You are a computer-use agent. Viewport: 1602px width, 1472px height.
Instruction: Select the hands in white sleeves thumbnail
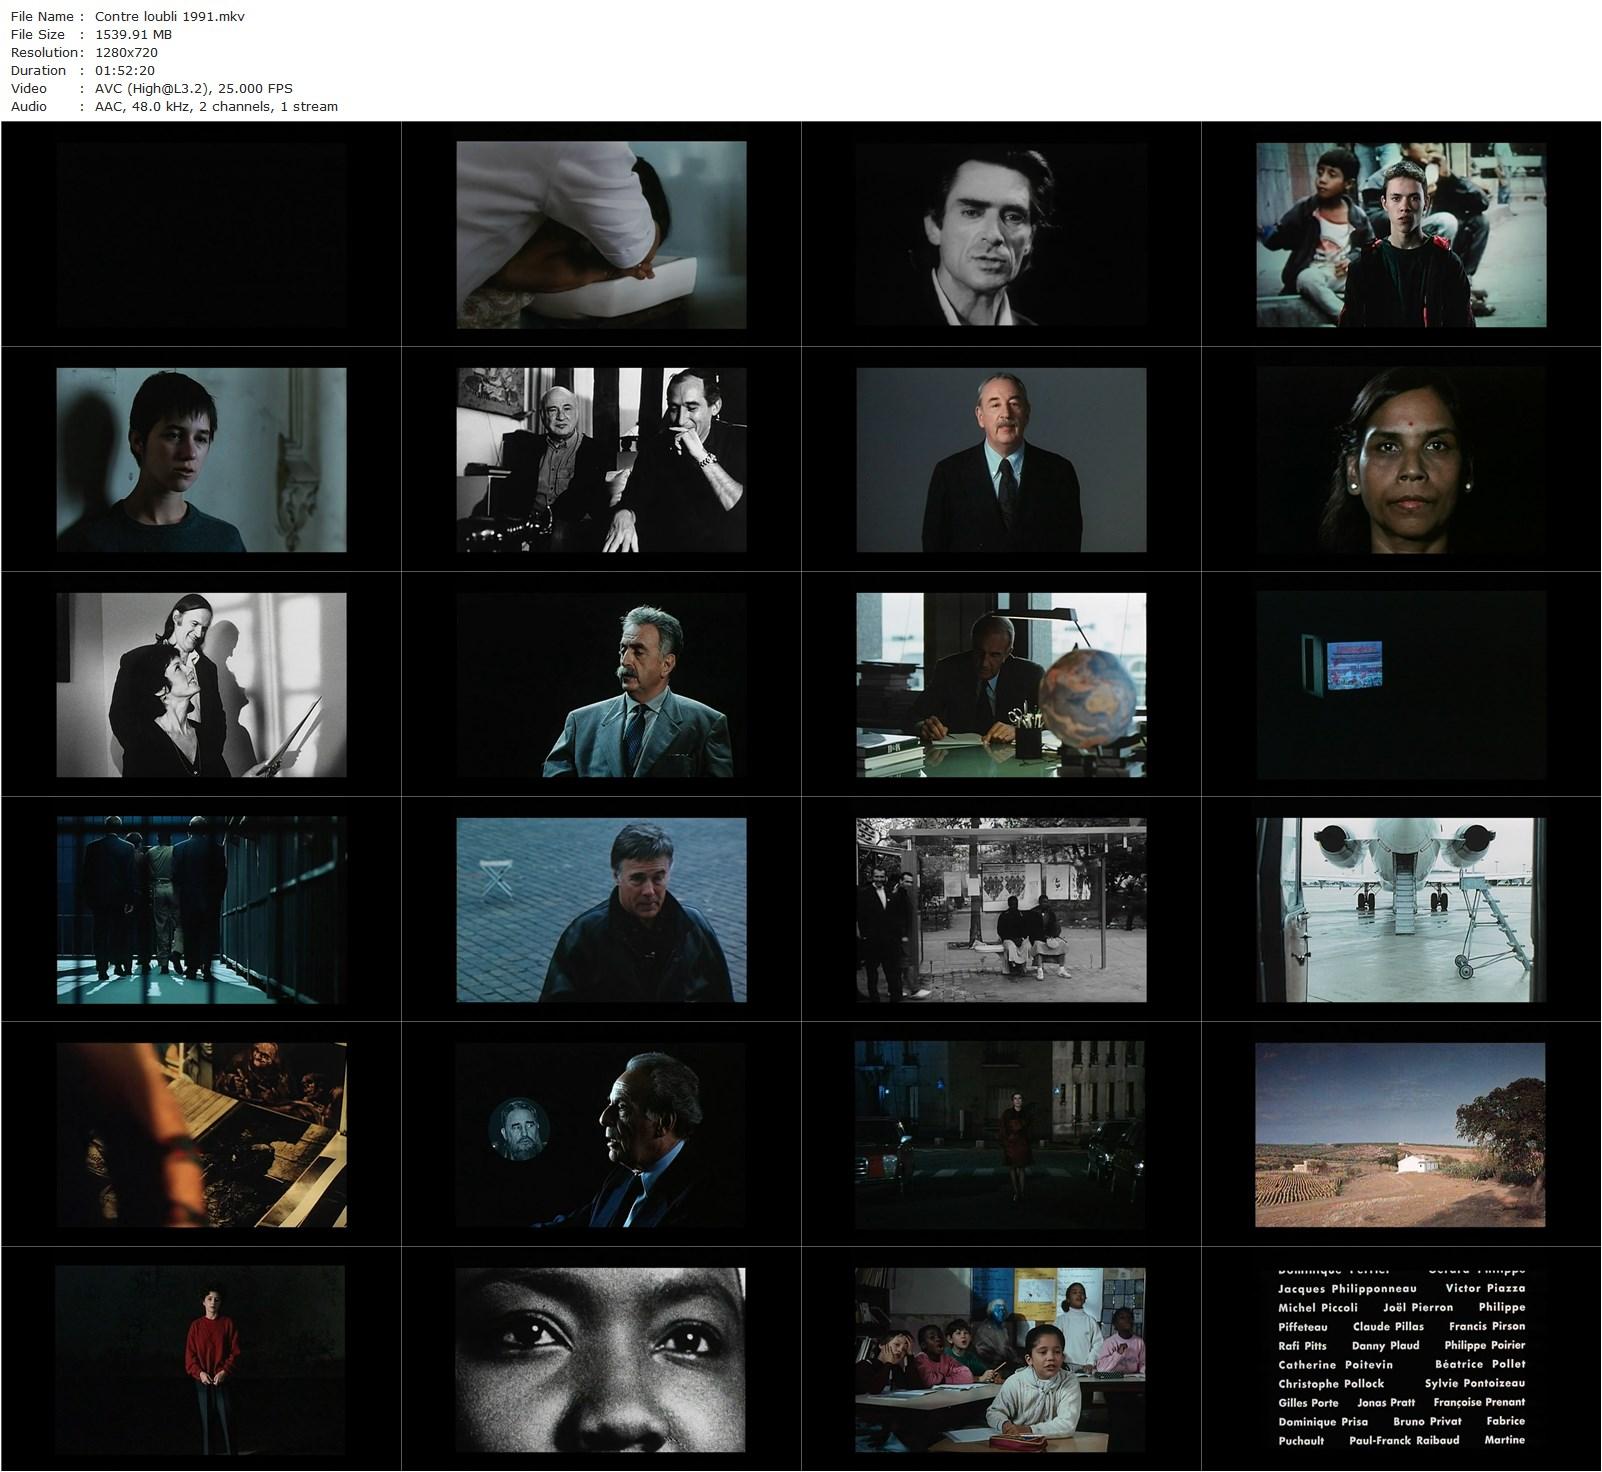pos(601,235)
